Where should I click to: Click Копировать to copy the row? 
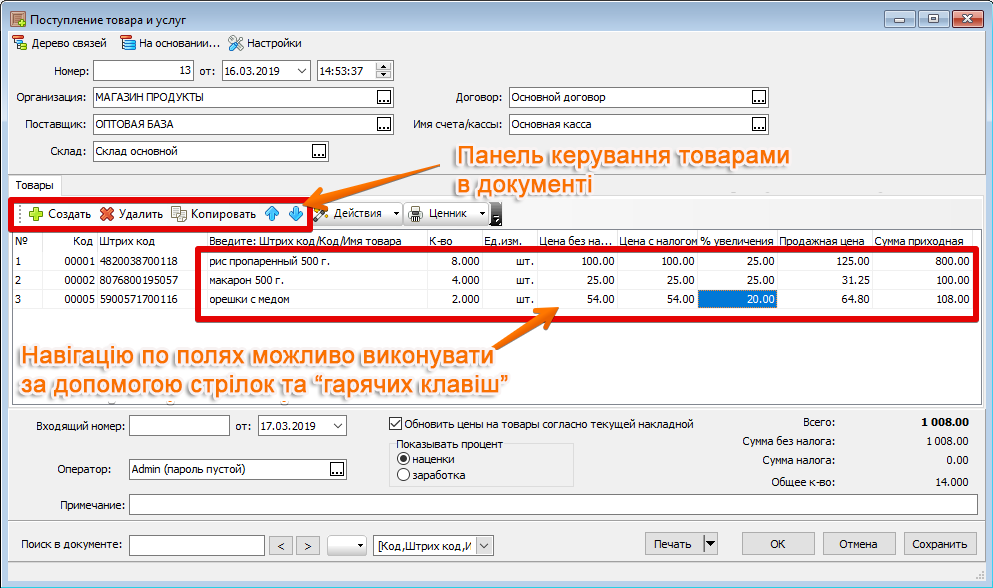point(213,214)
